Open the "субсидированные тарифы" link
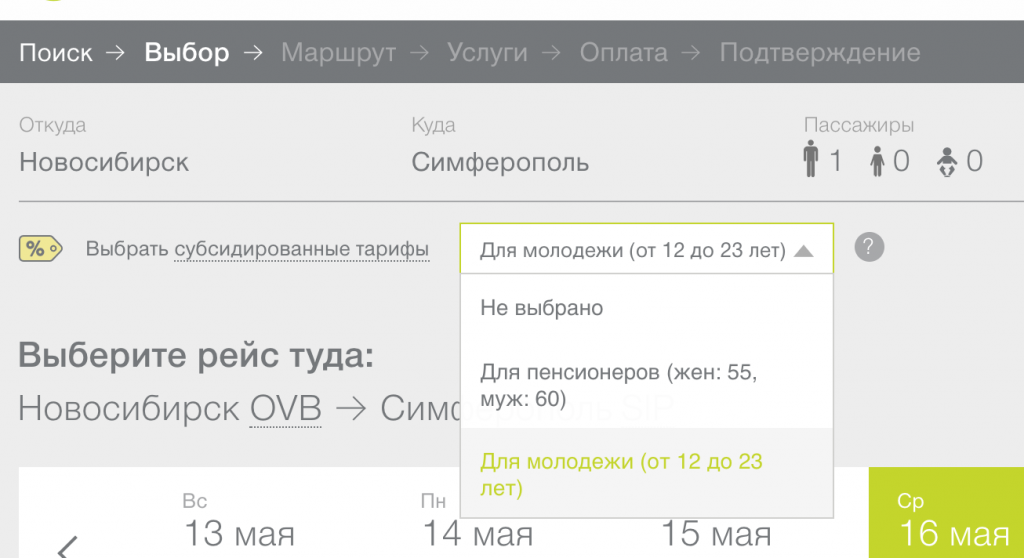Screen dimensions: 1024x558 [302, 249]
